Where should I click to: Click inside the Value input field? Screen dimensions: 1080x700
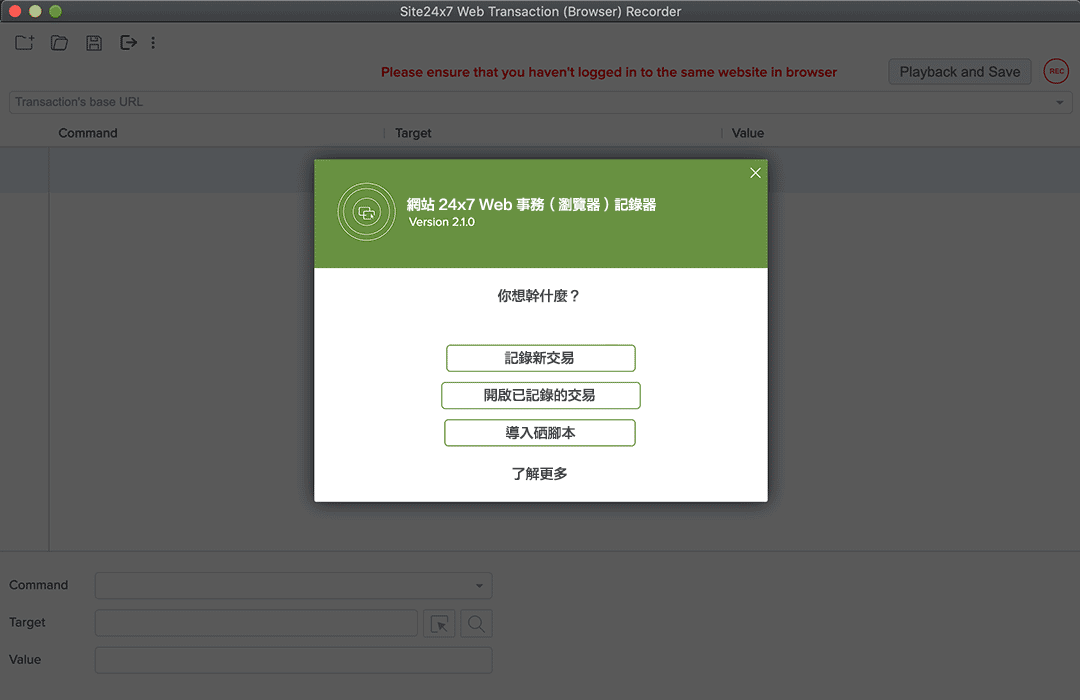click(x=293, y=660)
